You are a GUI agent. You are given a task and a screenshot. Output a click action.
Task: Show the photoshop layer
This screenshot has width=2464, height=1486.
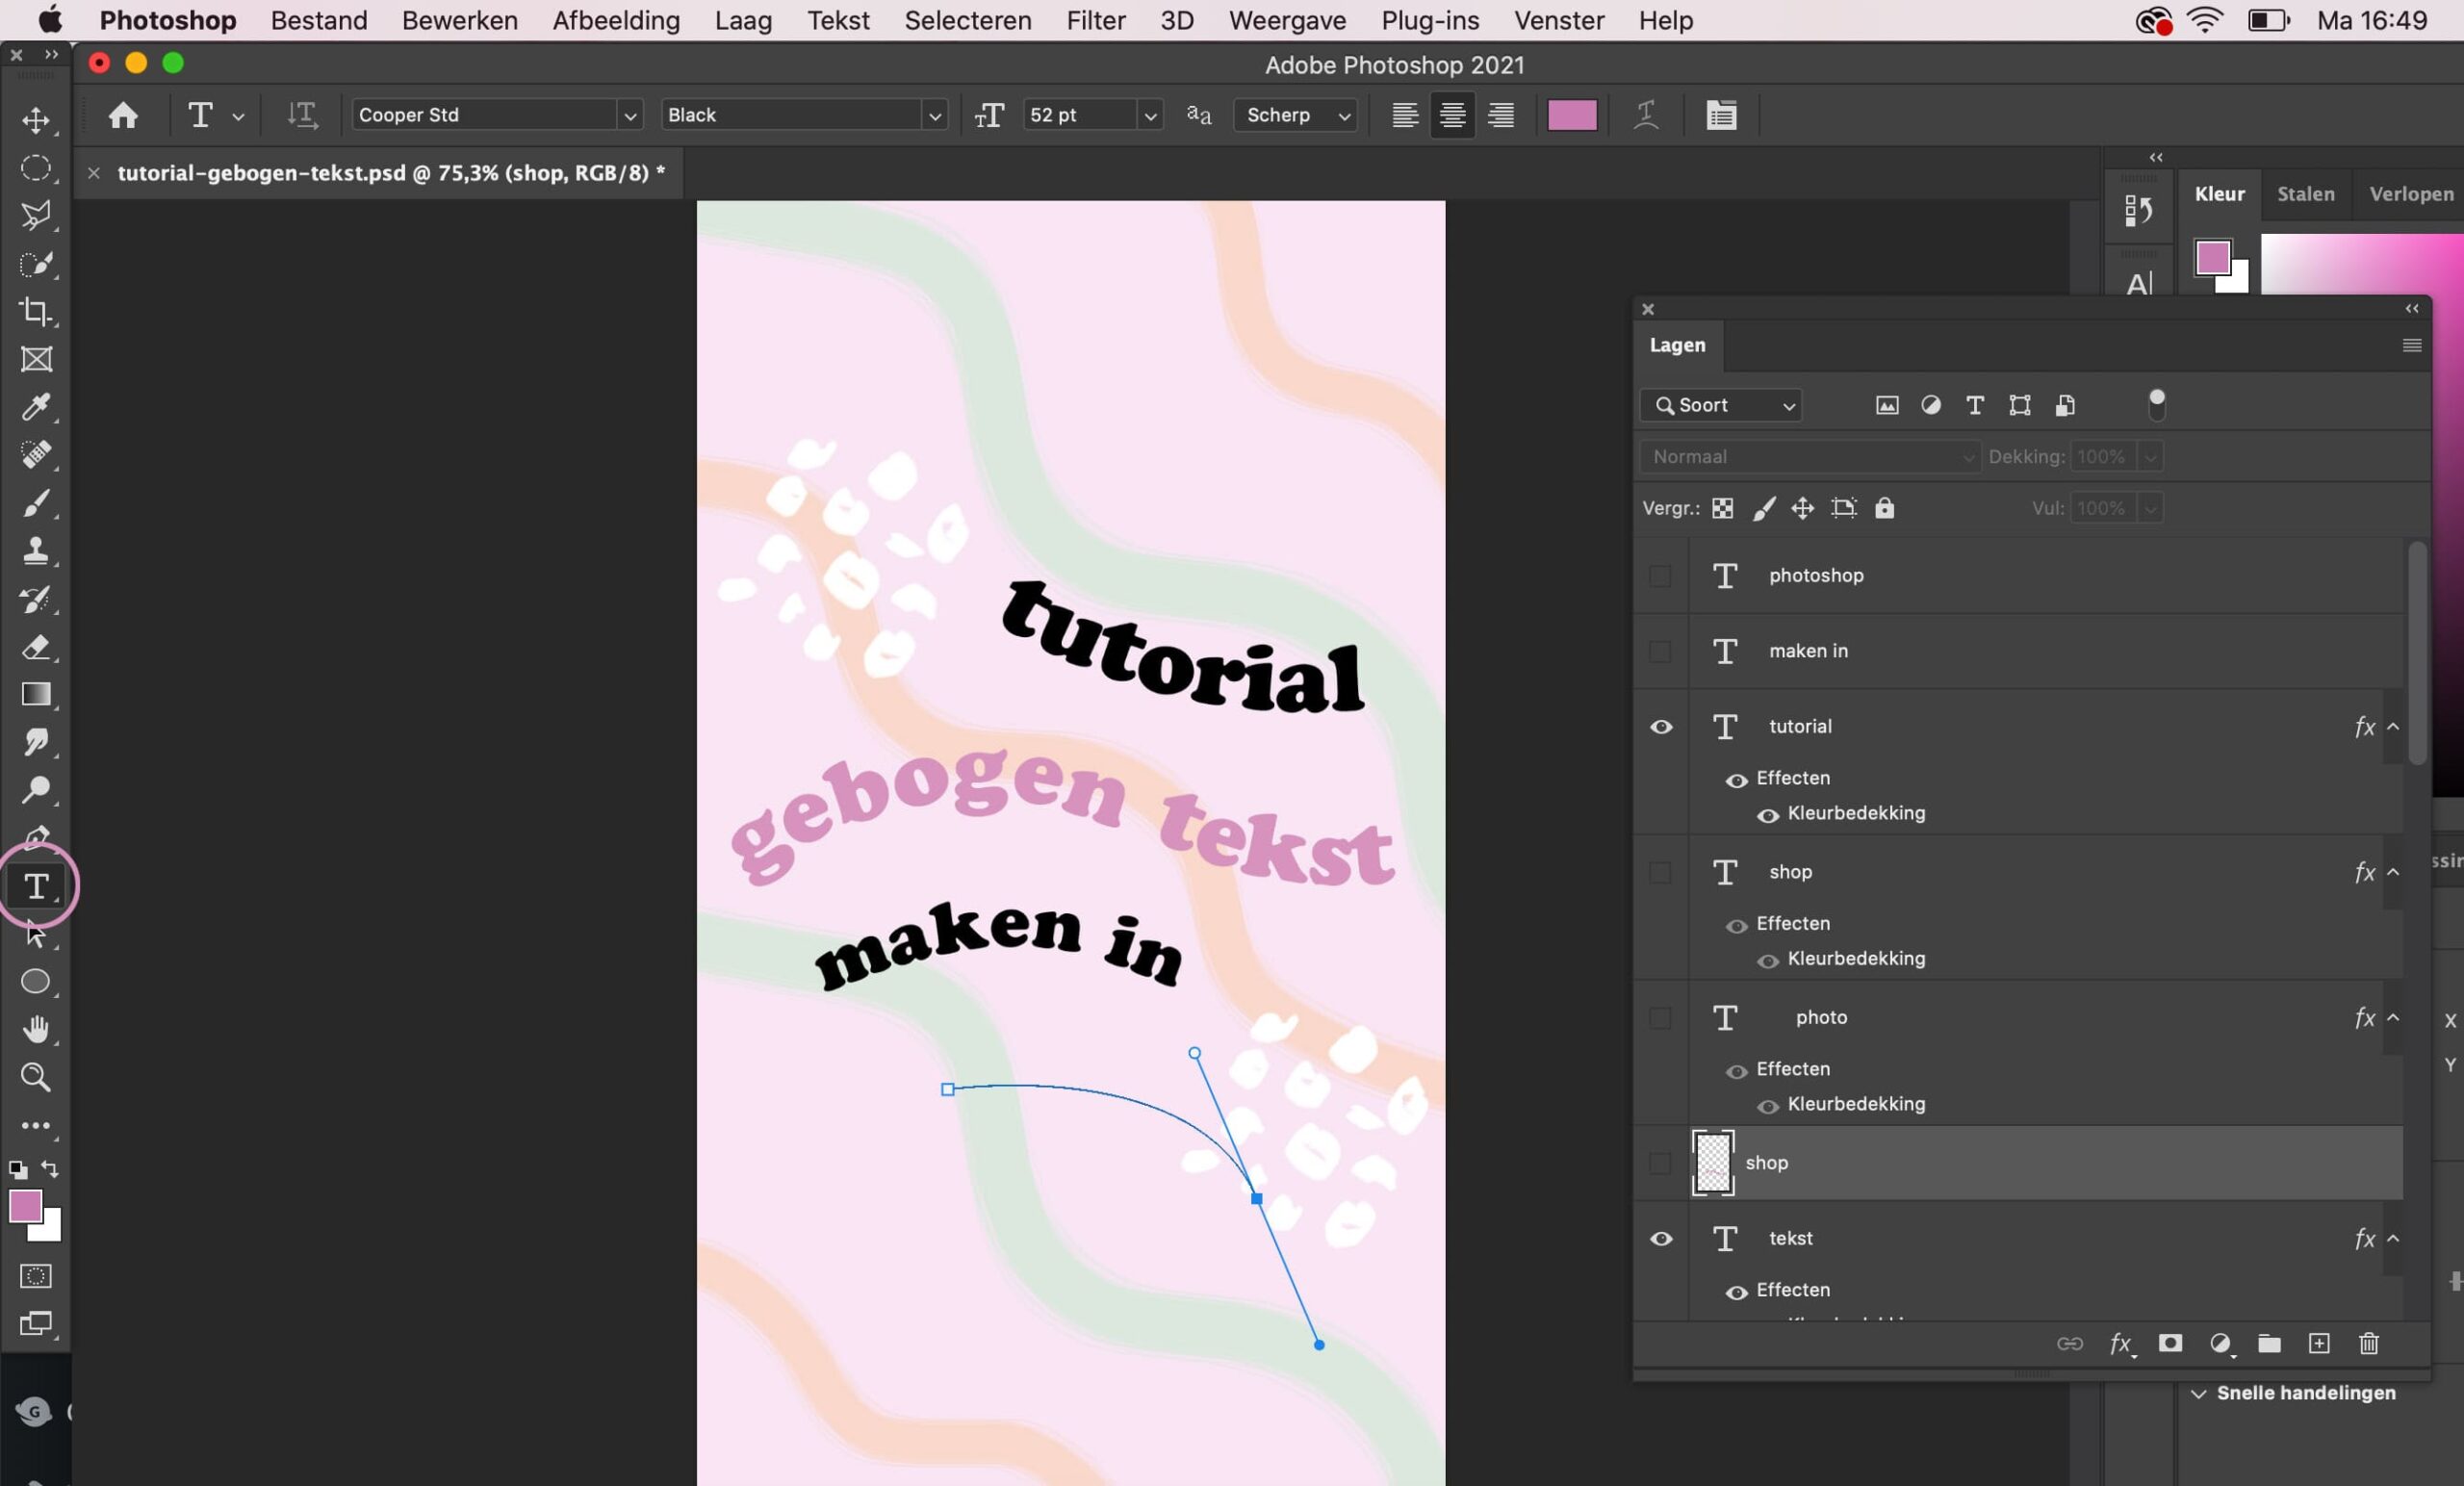(1660, 576)
